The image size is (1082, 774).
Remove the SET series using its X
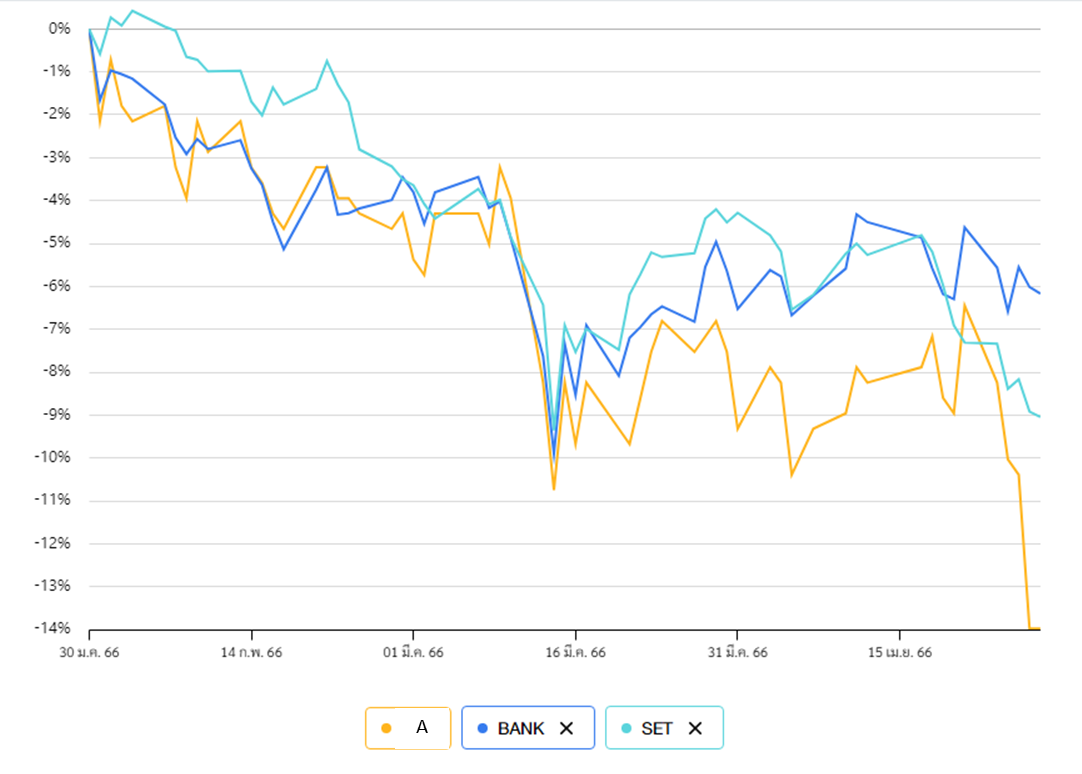click(695, 728)
